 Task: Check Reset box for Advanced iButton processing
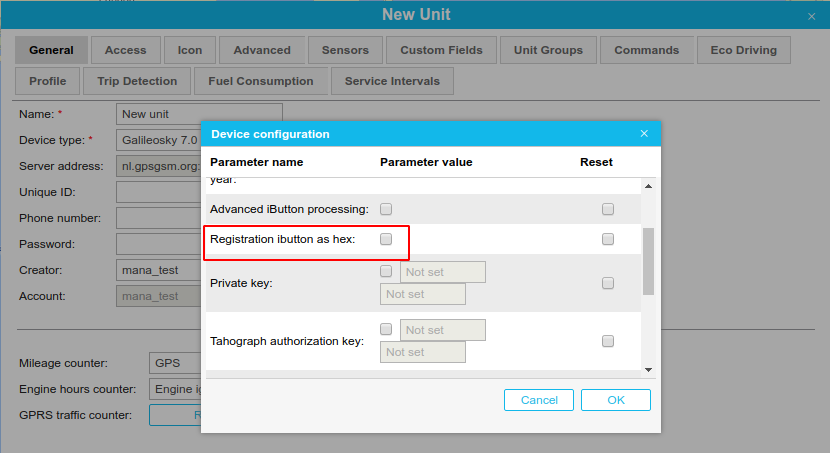coord(607,209)
